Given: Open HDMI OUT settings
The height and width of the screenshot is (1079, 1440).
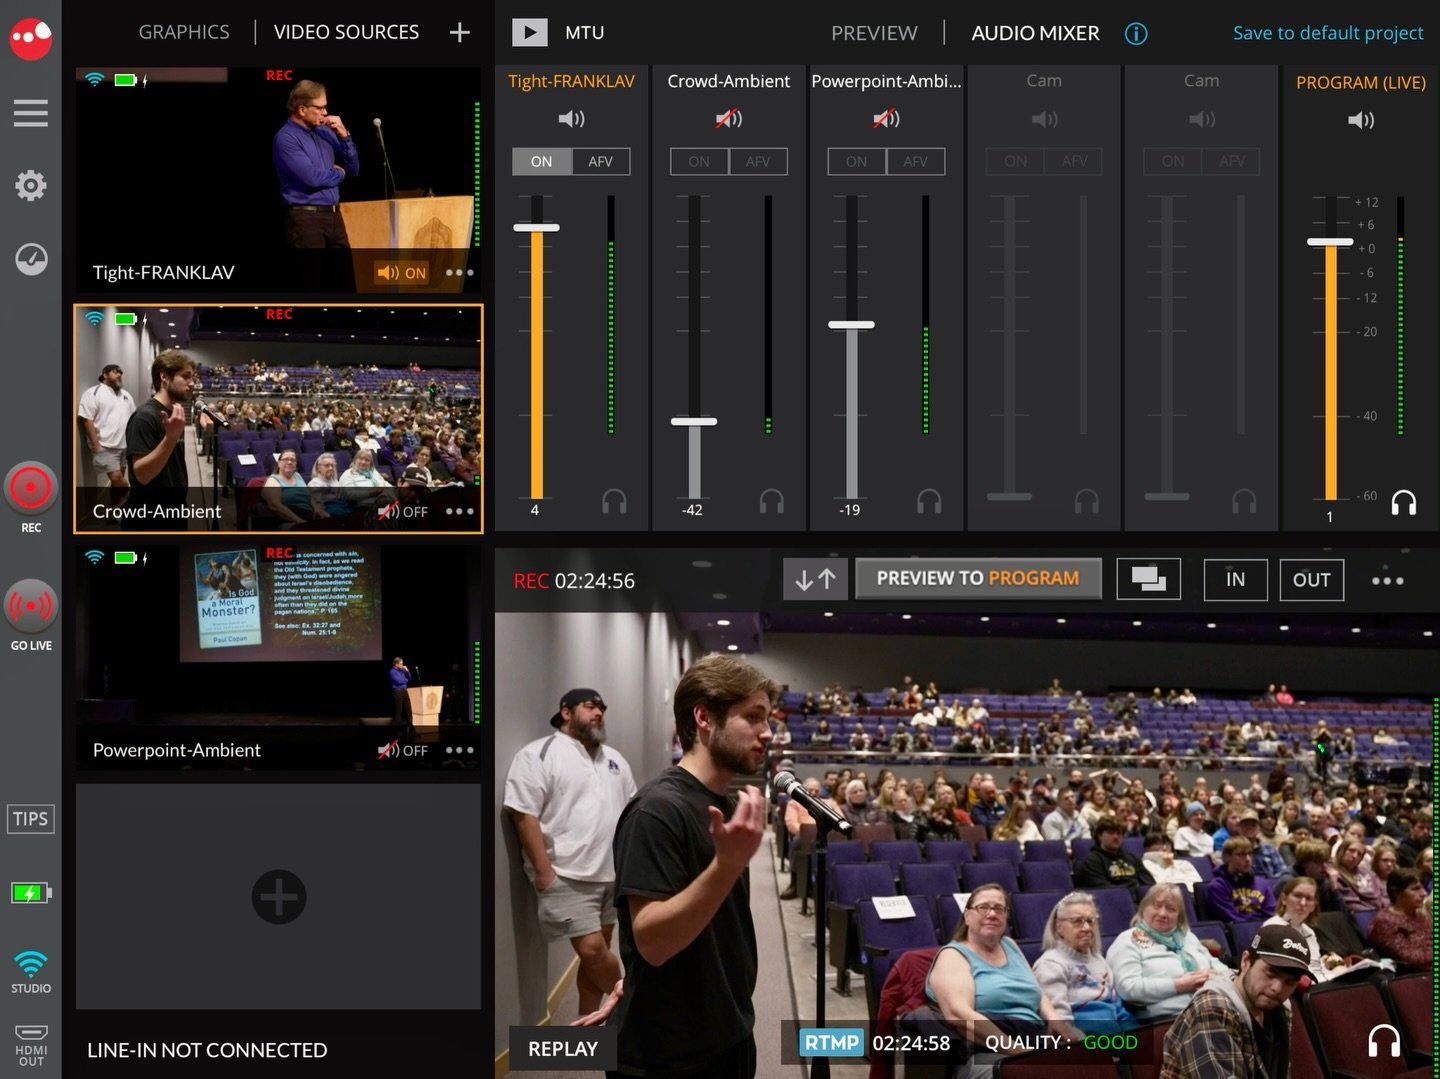Looking at the screenshot, I should pyautogui.click(x=31, y=1045).
